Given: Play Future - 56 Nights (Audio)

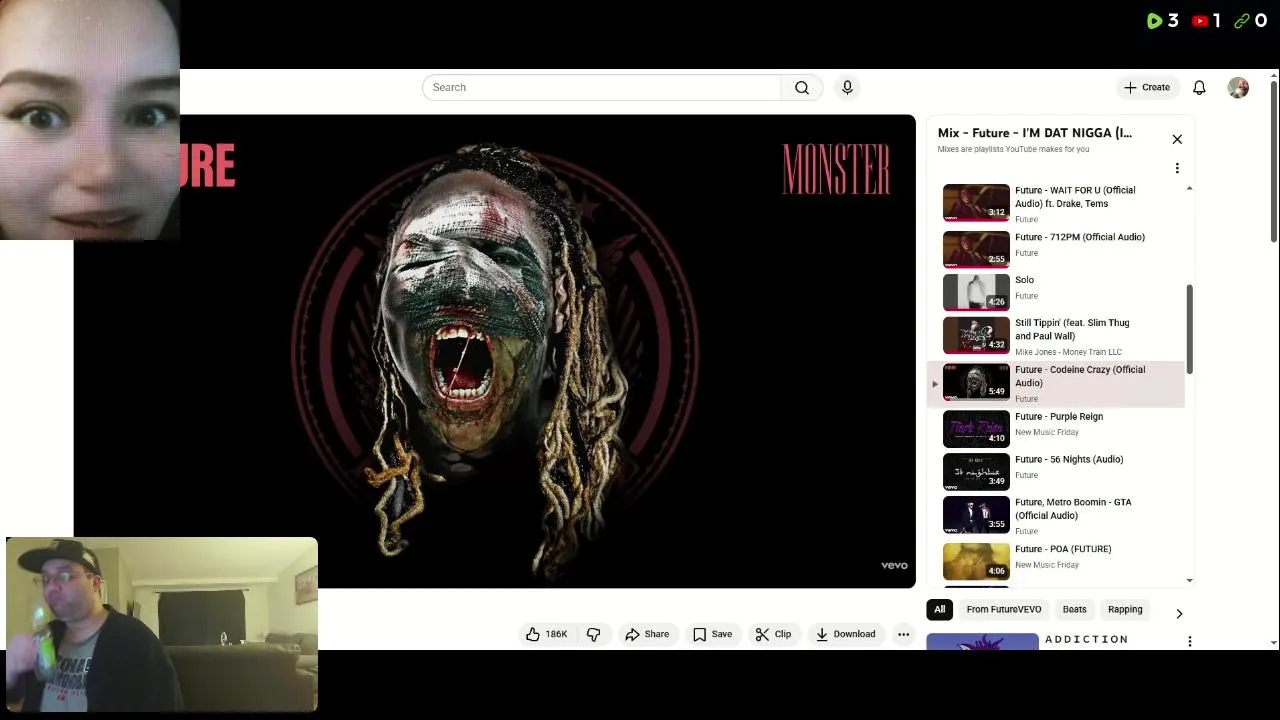Looking at the screenshot, I should (1069, 459).
